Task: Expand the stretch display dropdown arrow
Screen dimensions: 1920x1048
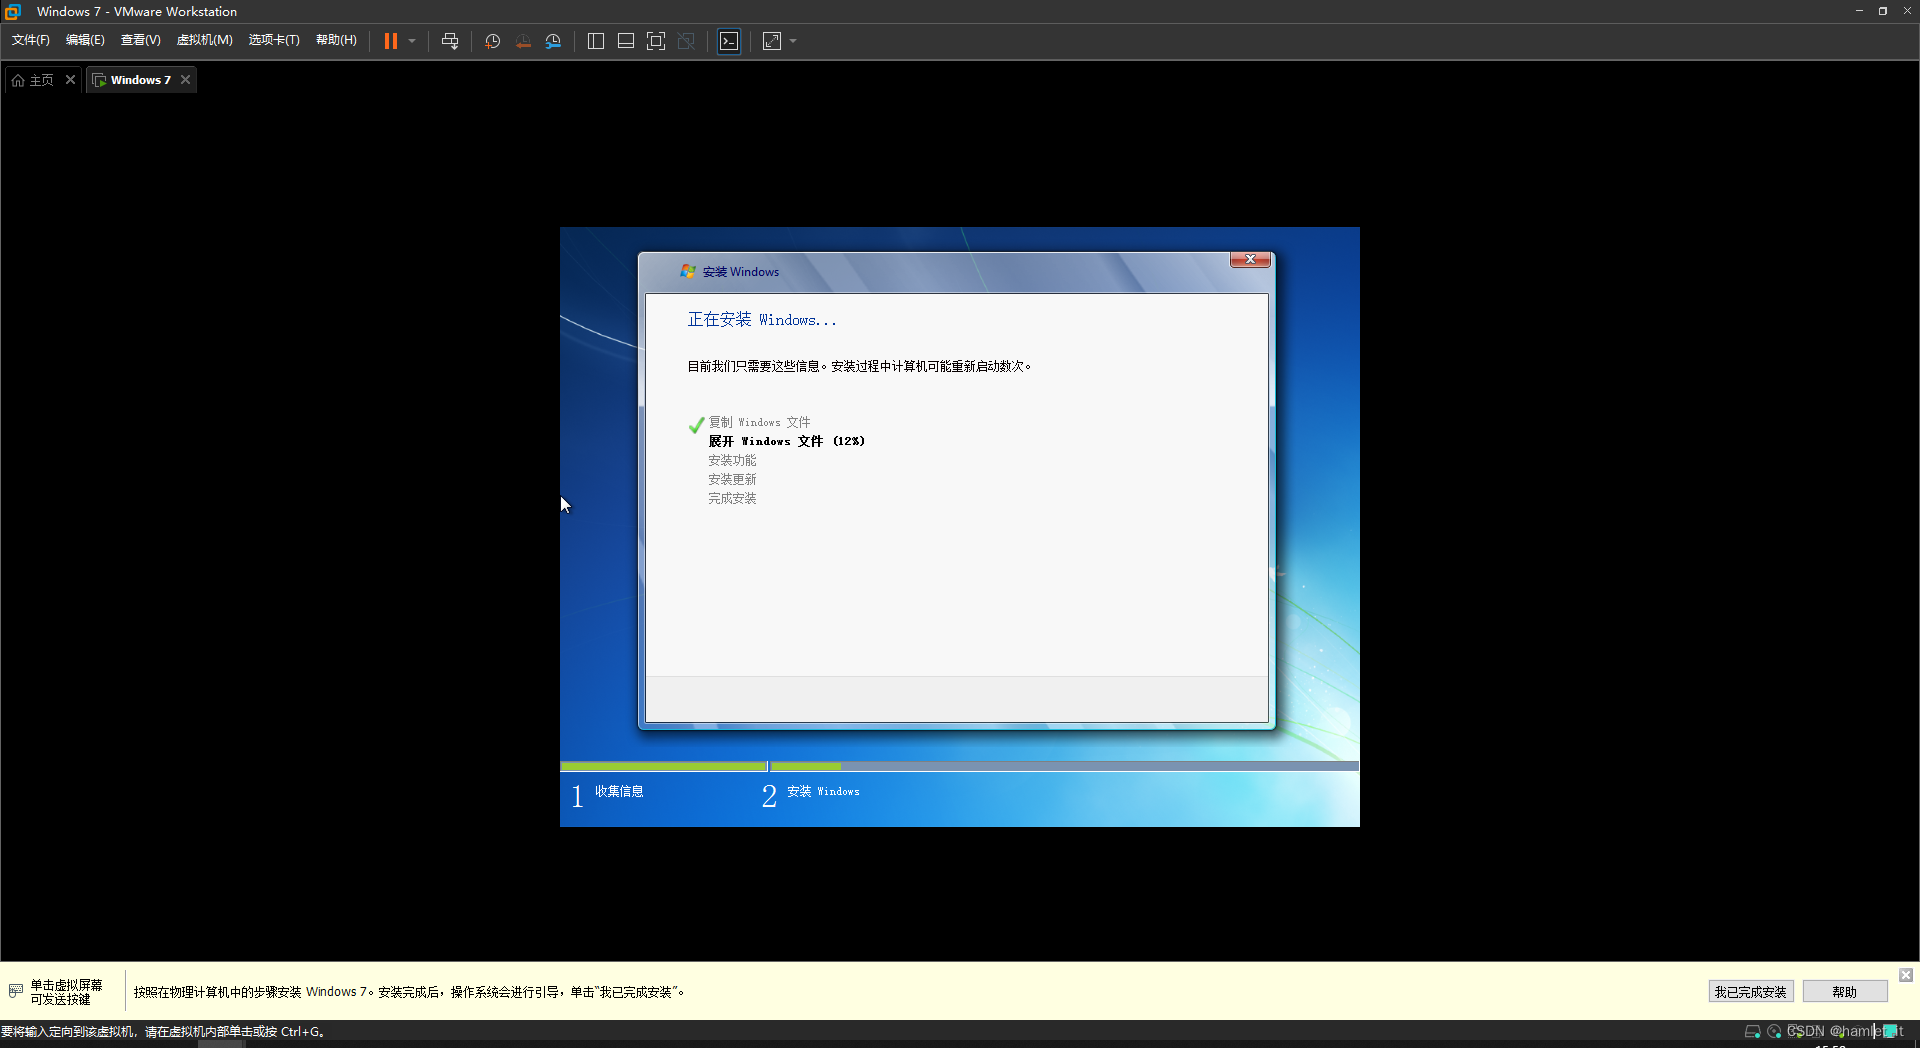Action: pos(793,41)
